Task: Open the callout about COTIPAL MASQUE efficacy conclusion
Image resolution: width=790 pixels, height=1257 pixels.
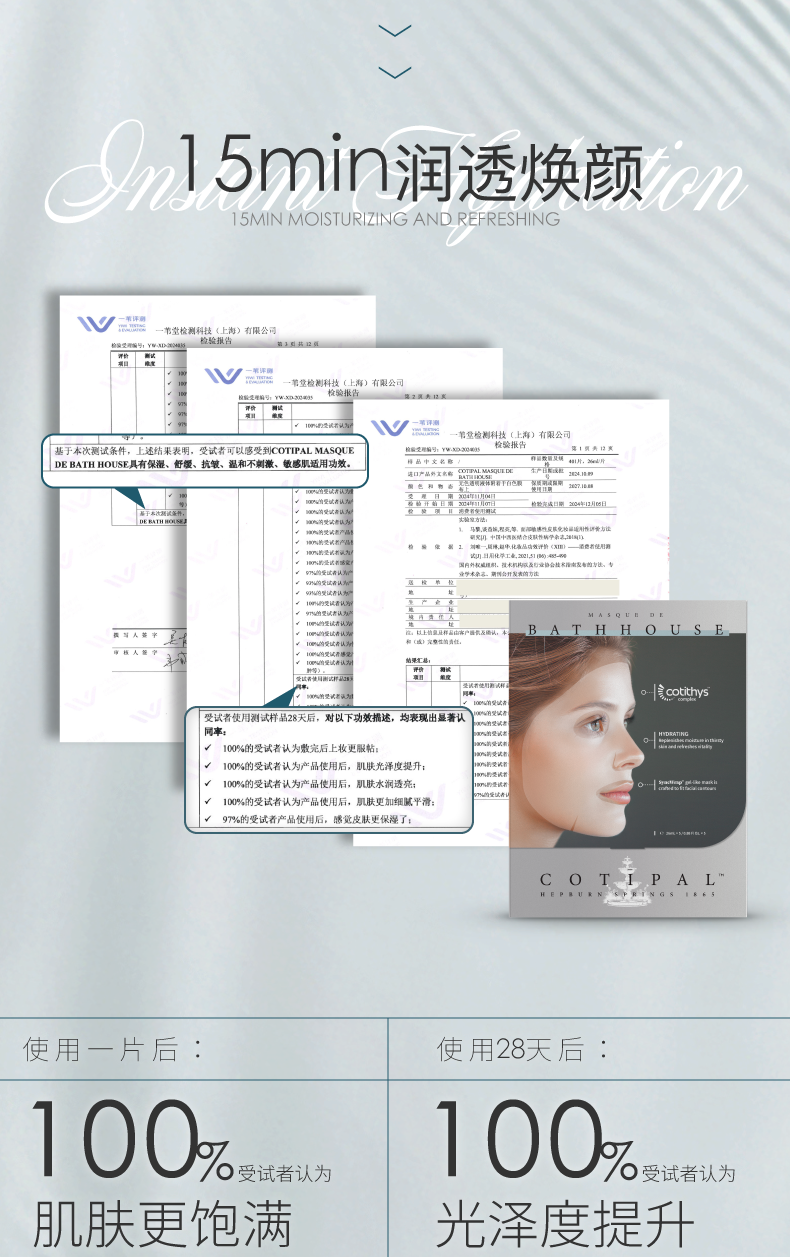Action: pyautogui.click(x=204, y=458)
